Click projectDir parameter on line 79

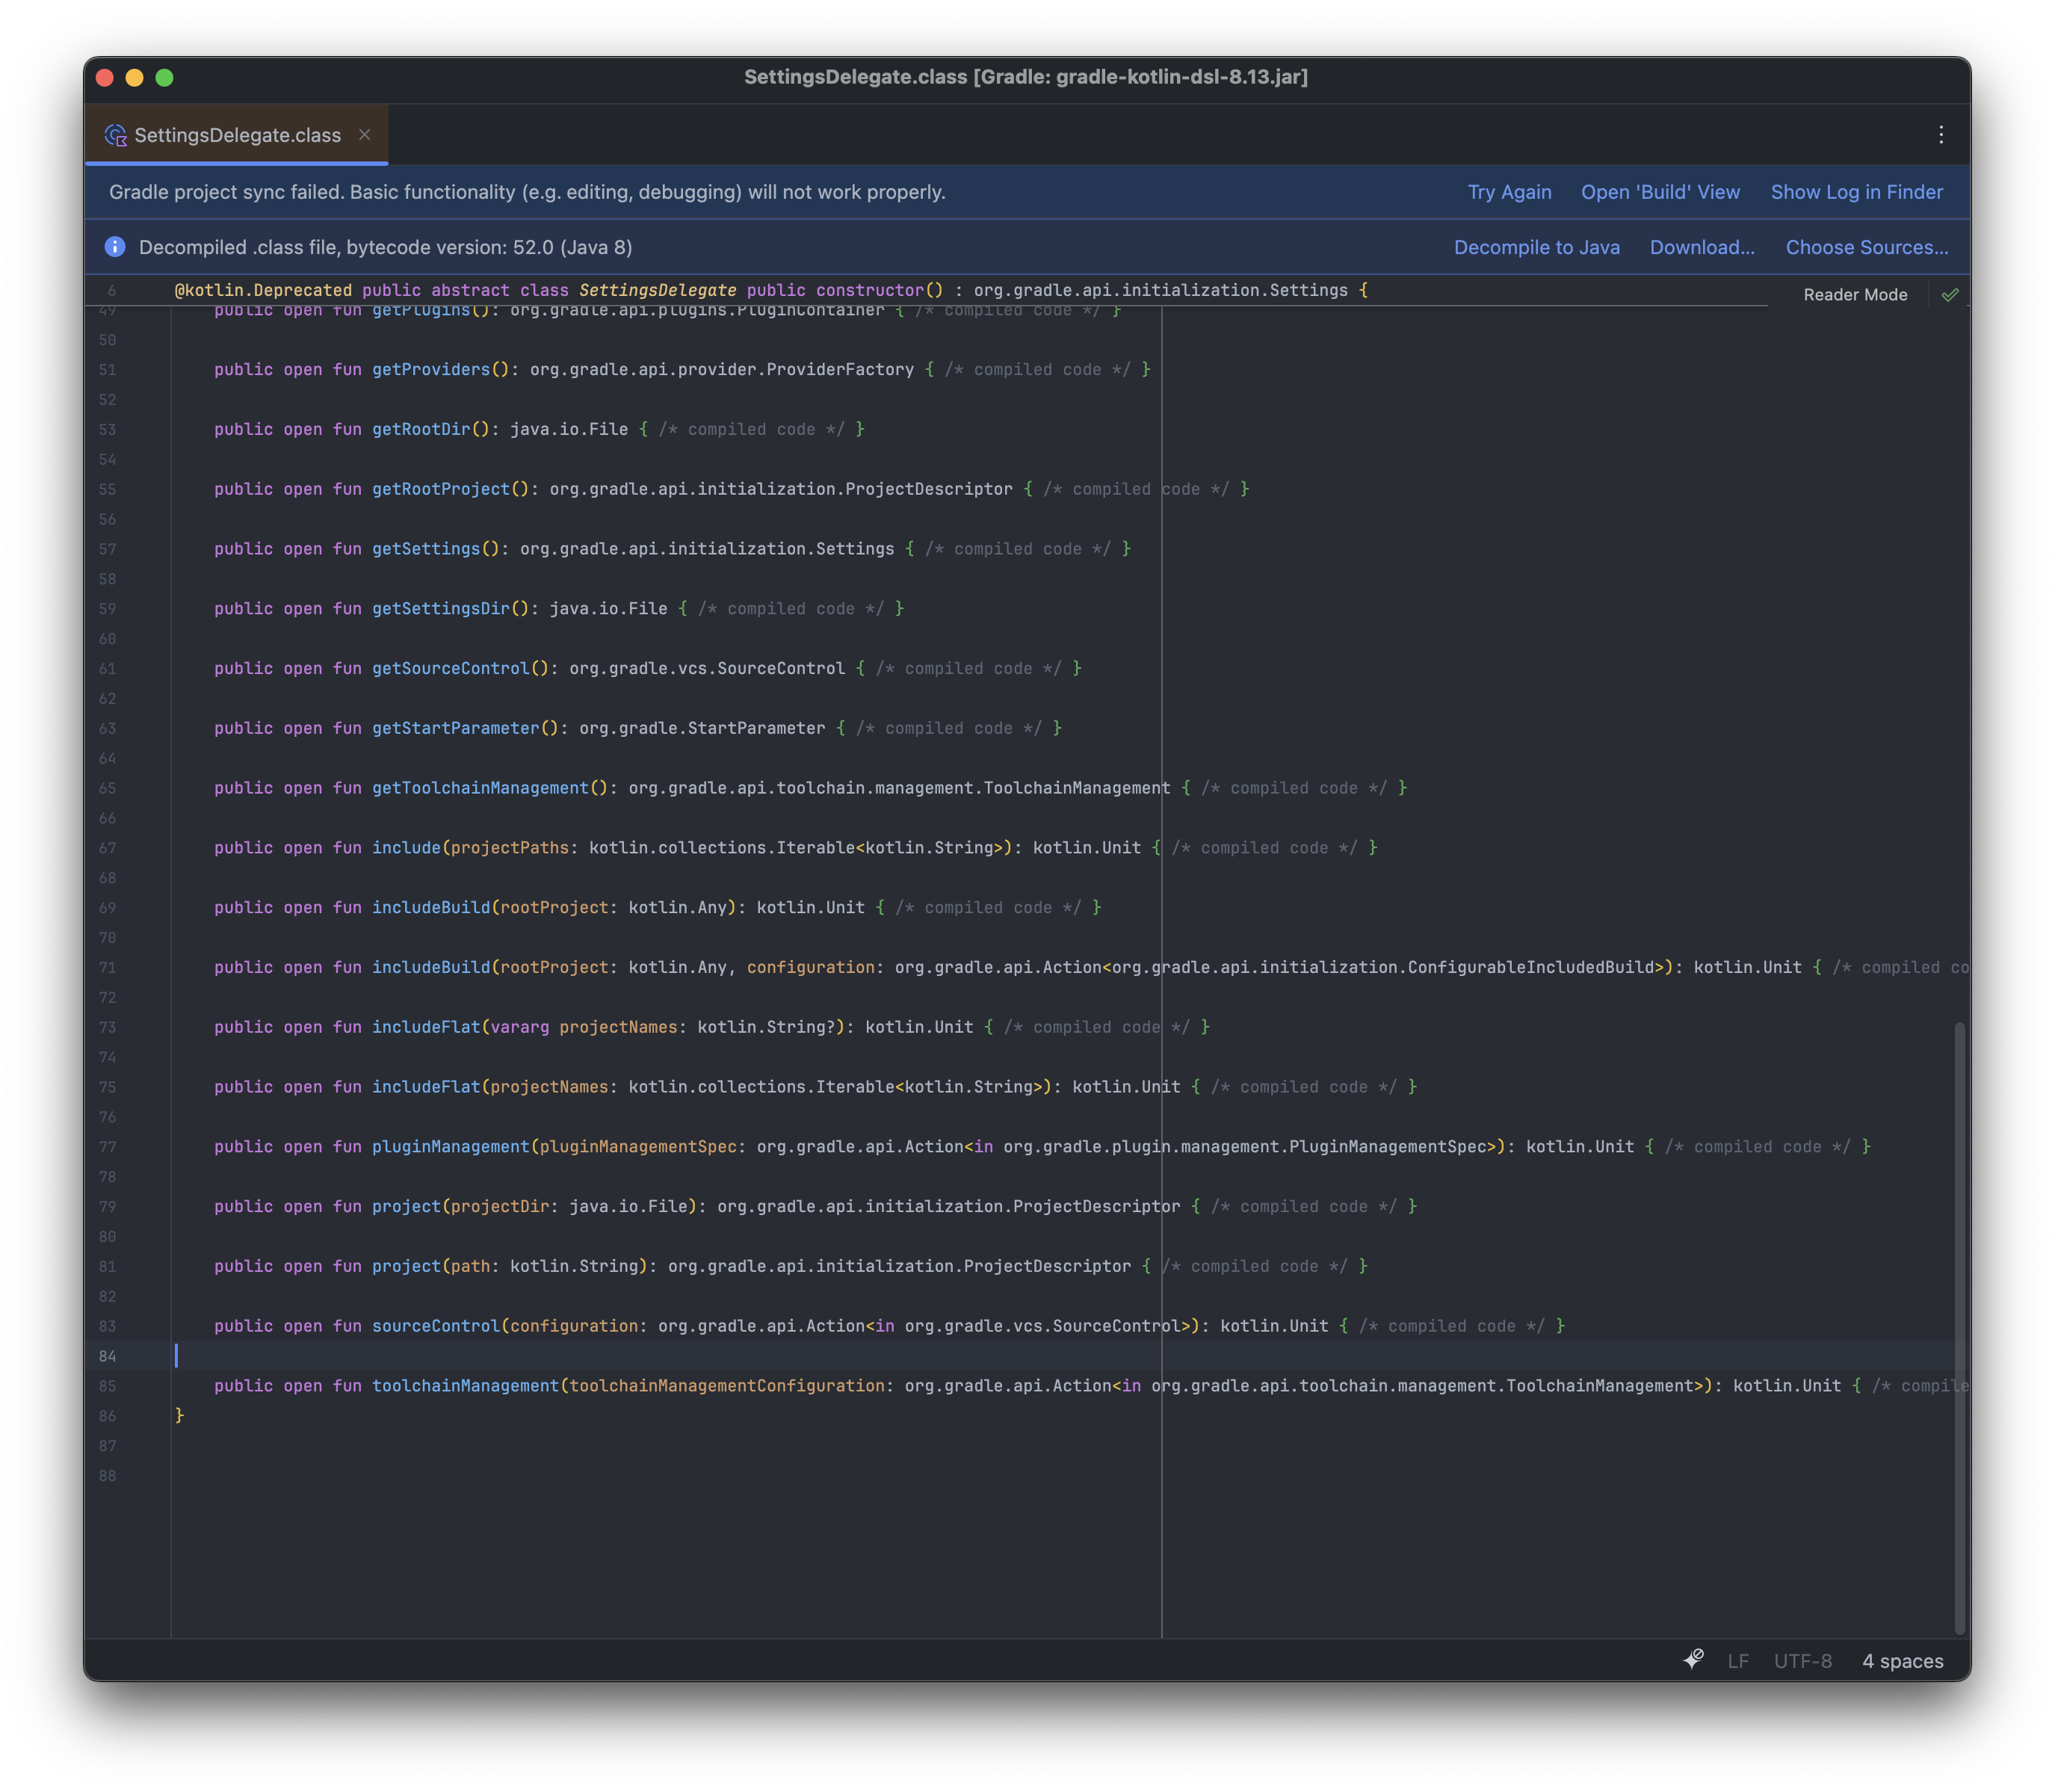[500, 1206]
